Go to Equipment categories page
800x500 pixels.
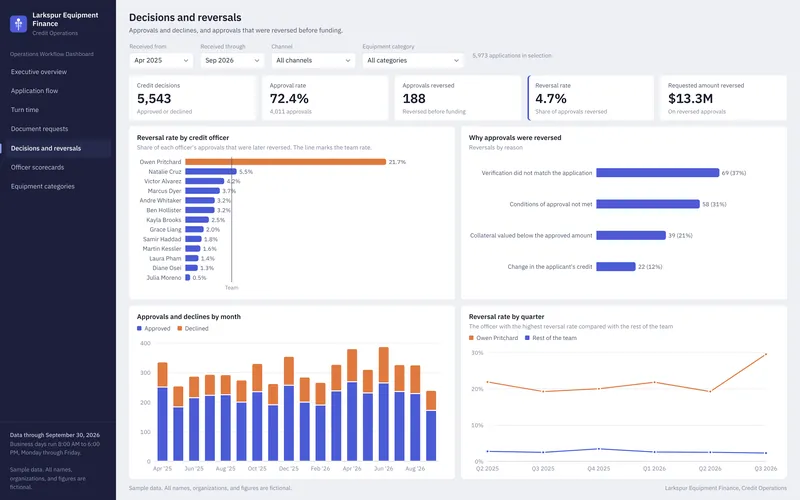[x=42, y=186]
